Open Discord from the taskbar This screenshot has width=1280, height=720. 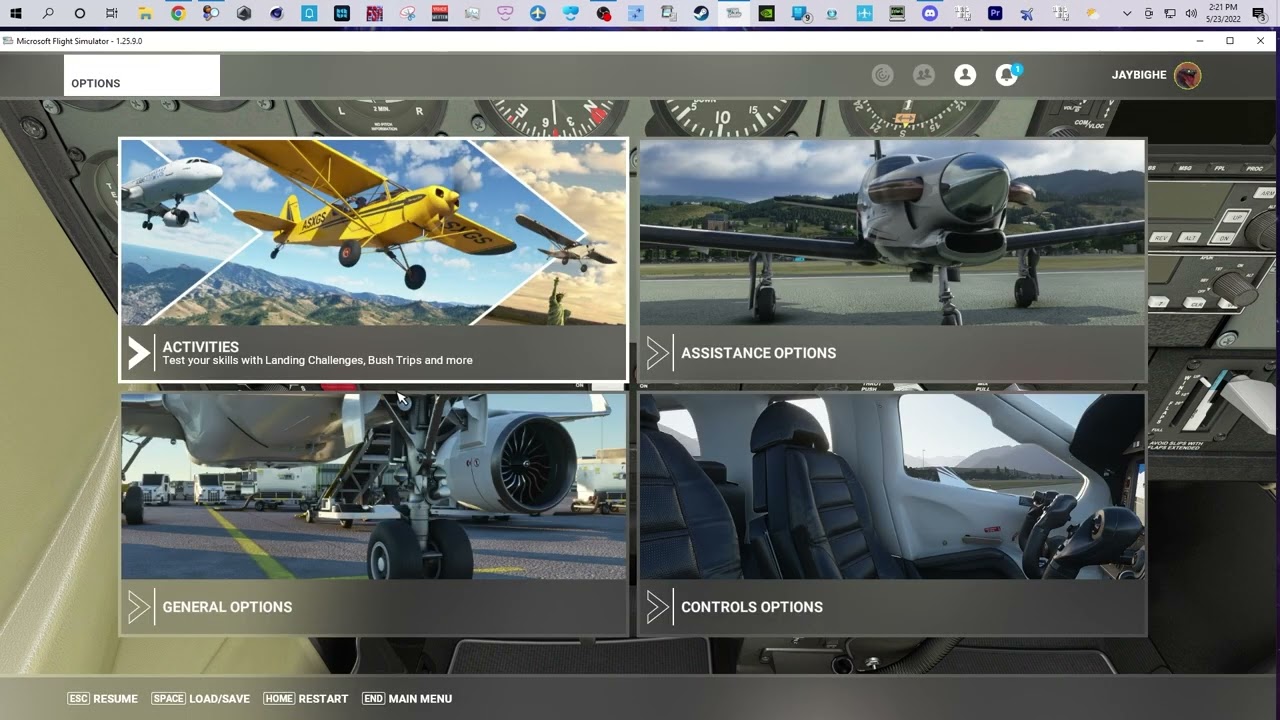tap(930, 14)
